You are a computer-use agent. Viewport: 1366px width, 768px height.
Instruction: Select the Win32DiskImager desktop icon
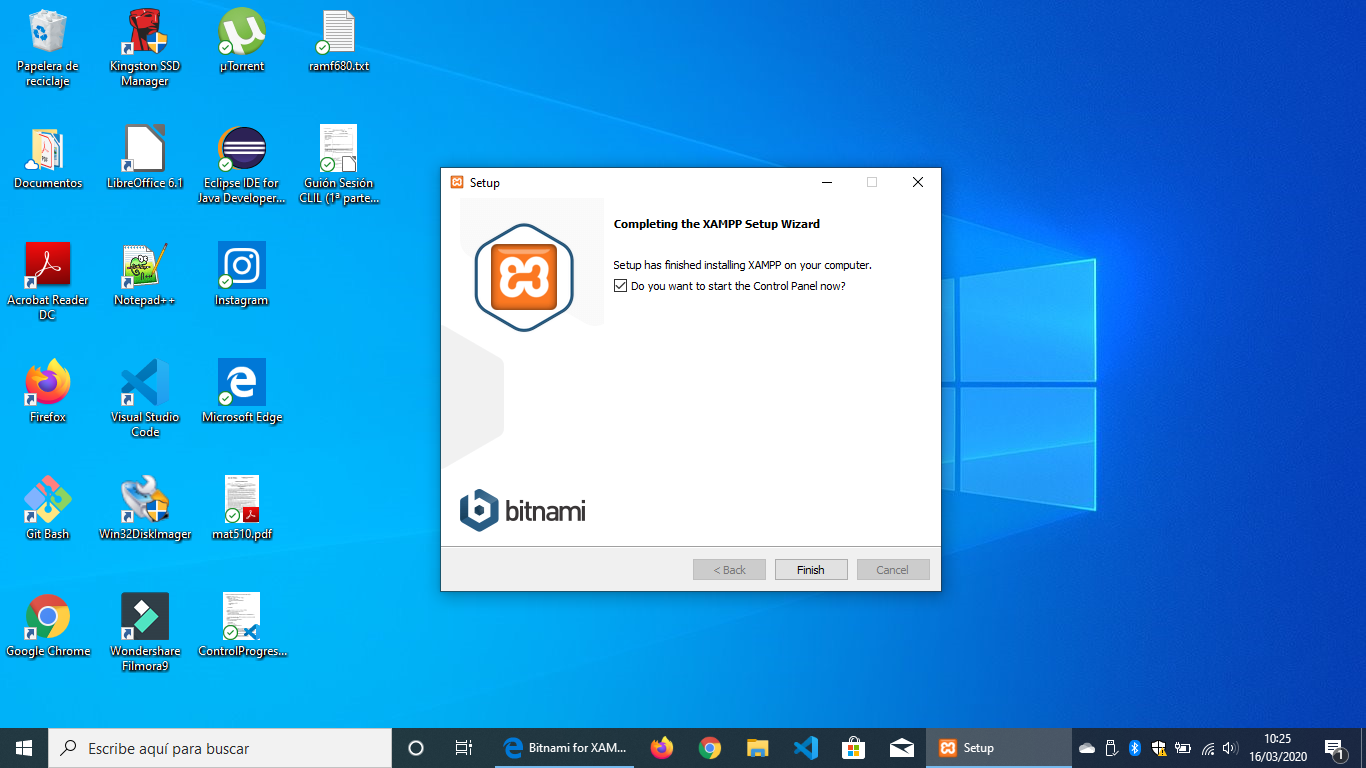tap(145, 509)
